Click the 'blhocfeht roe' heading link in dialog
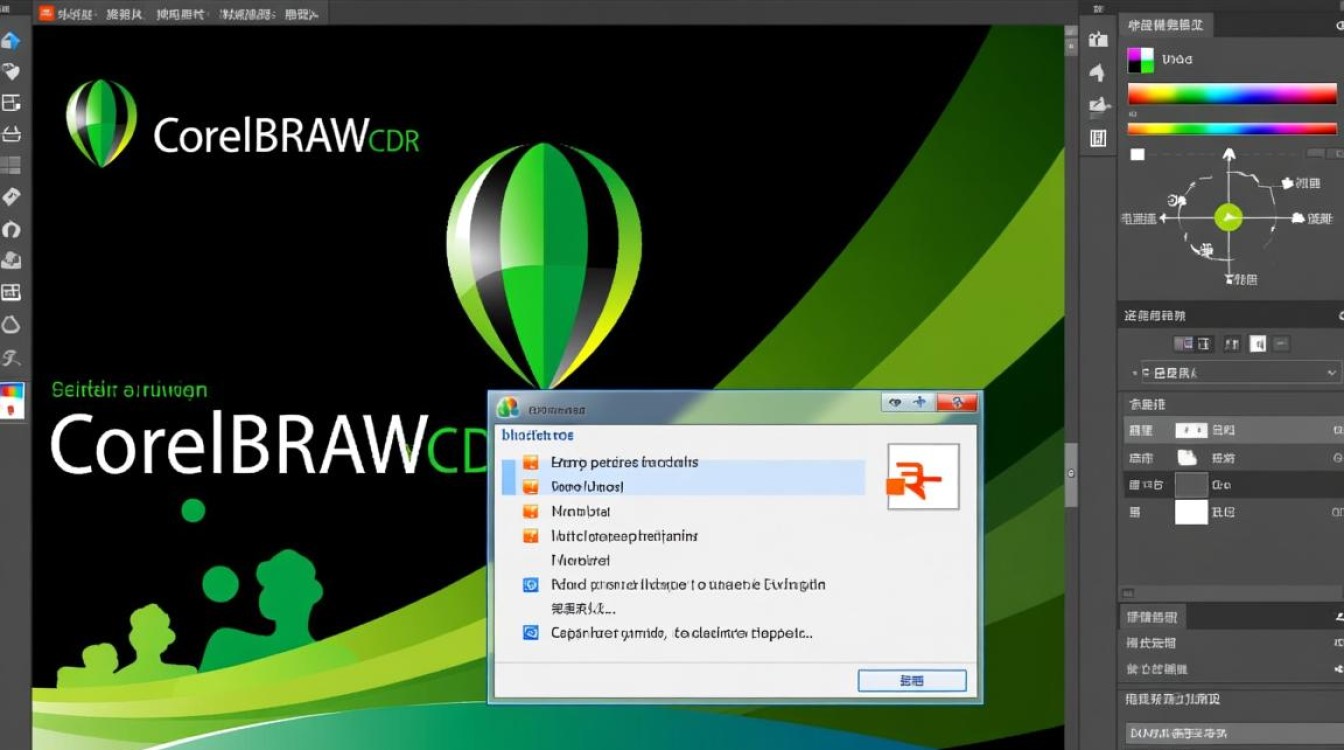This screenshot has height=750, width=1344. click(537, 436)
